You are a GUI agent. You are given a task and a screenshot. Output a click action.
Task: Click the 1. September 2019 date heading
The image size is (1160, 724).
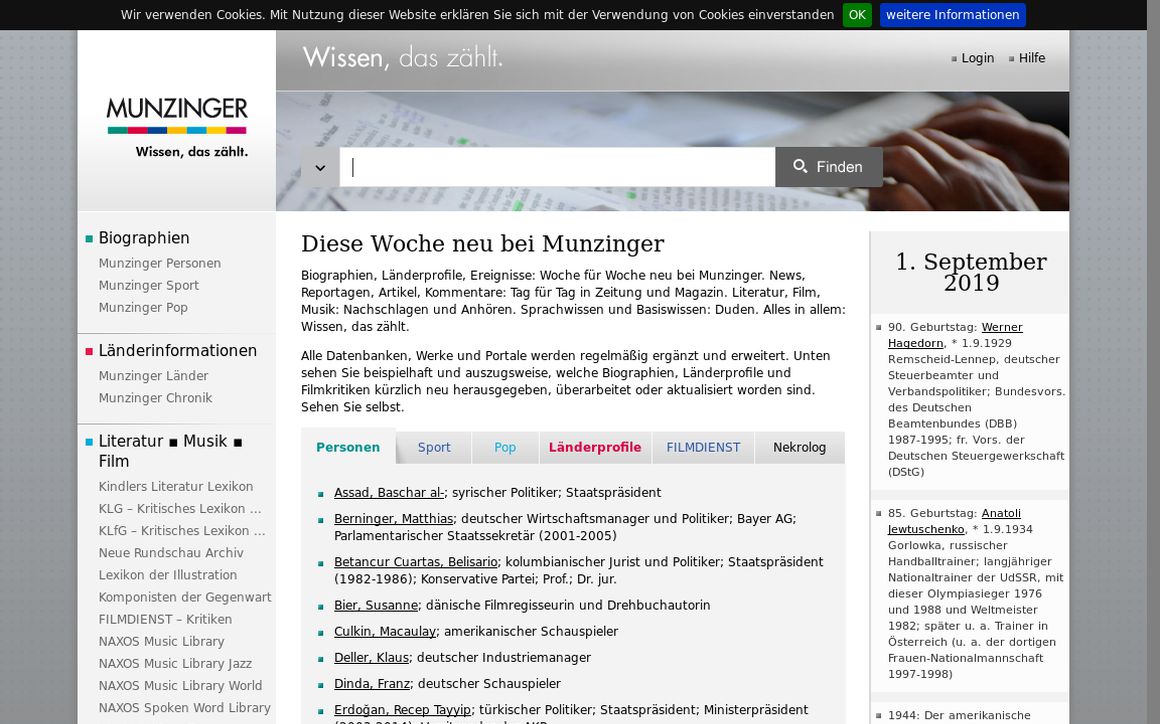click(x=971, y=272)
